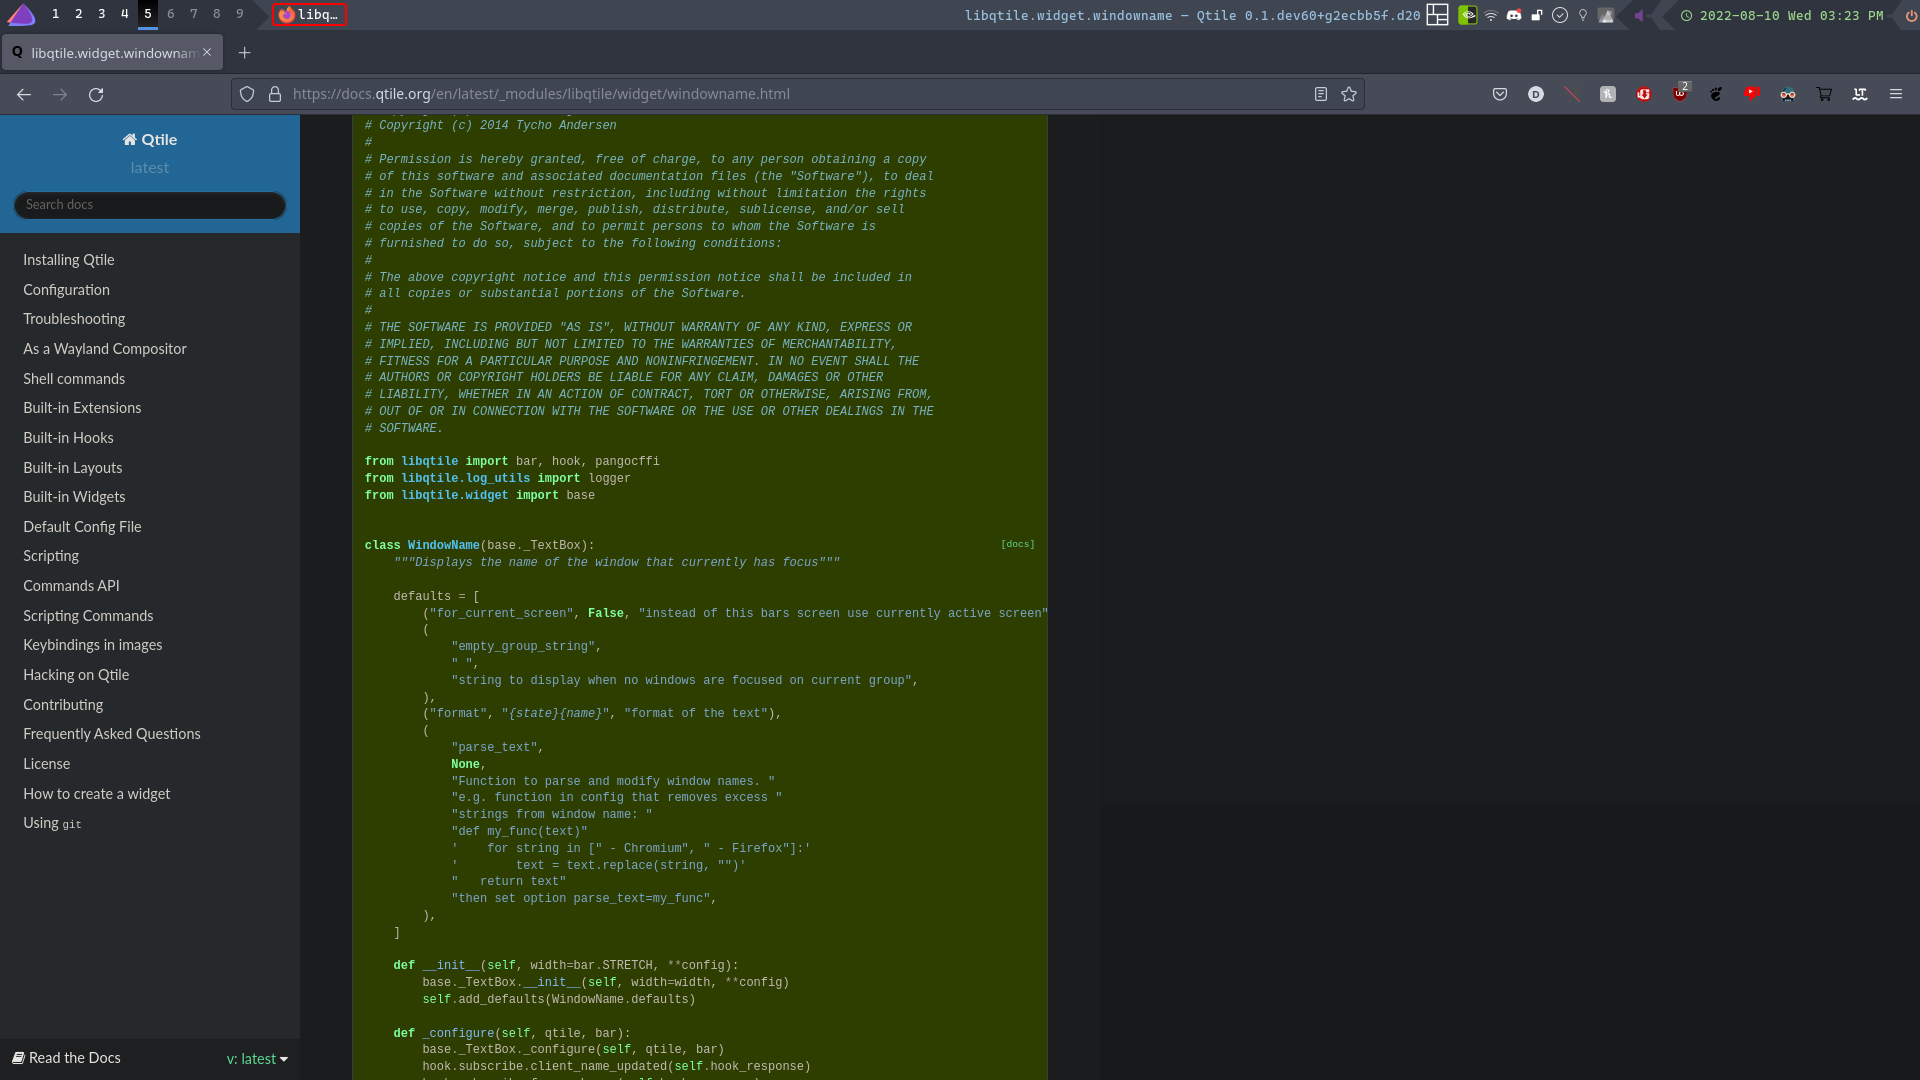
Task: Click the red-slash disabled extension icon
Action: (1572, 94)
